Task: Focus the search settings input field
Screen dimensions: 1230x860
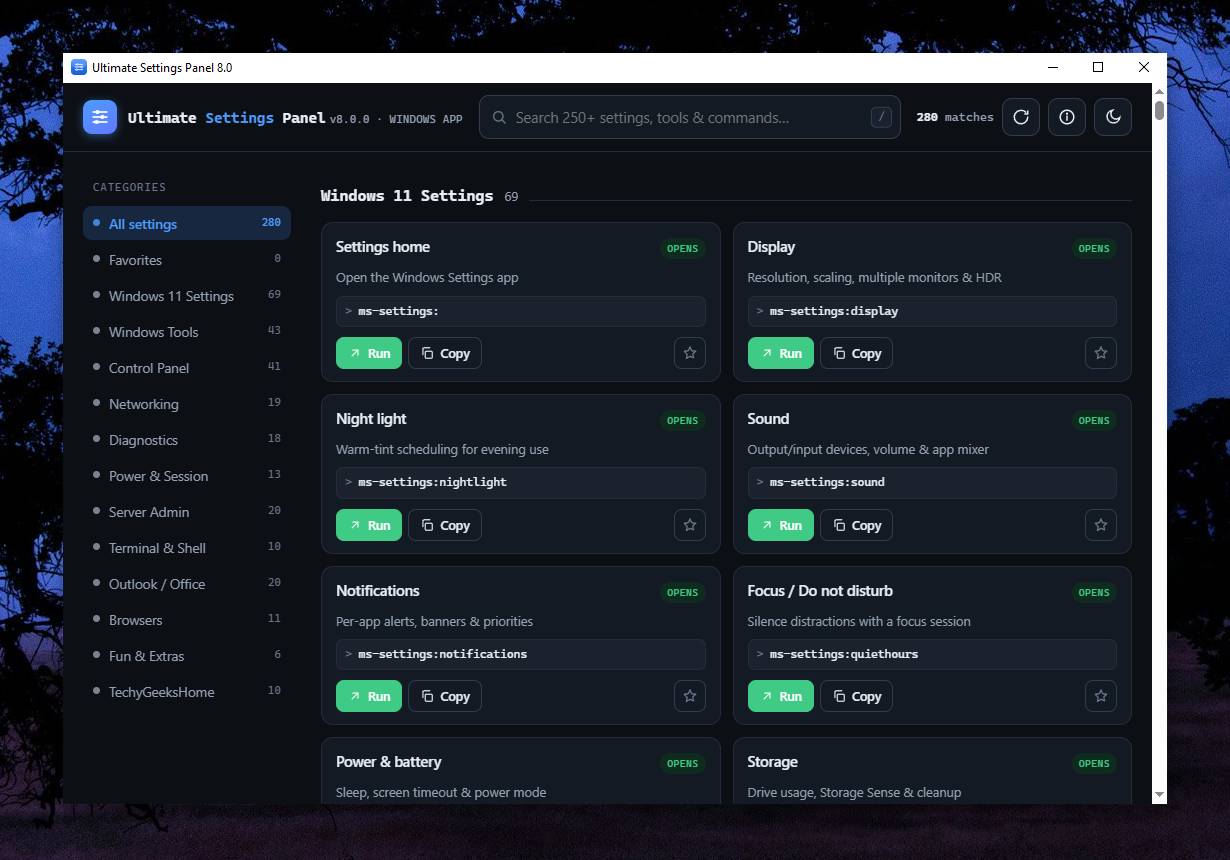Action: click(x=690, y=117)
